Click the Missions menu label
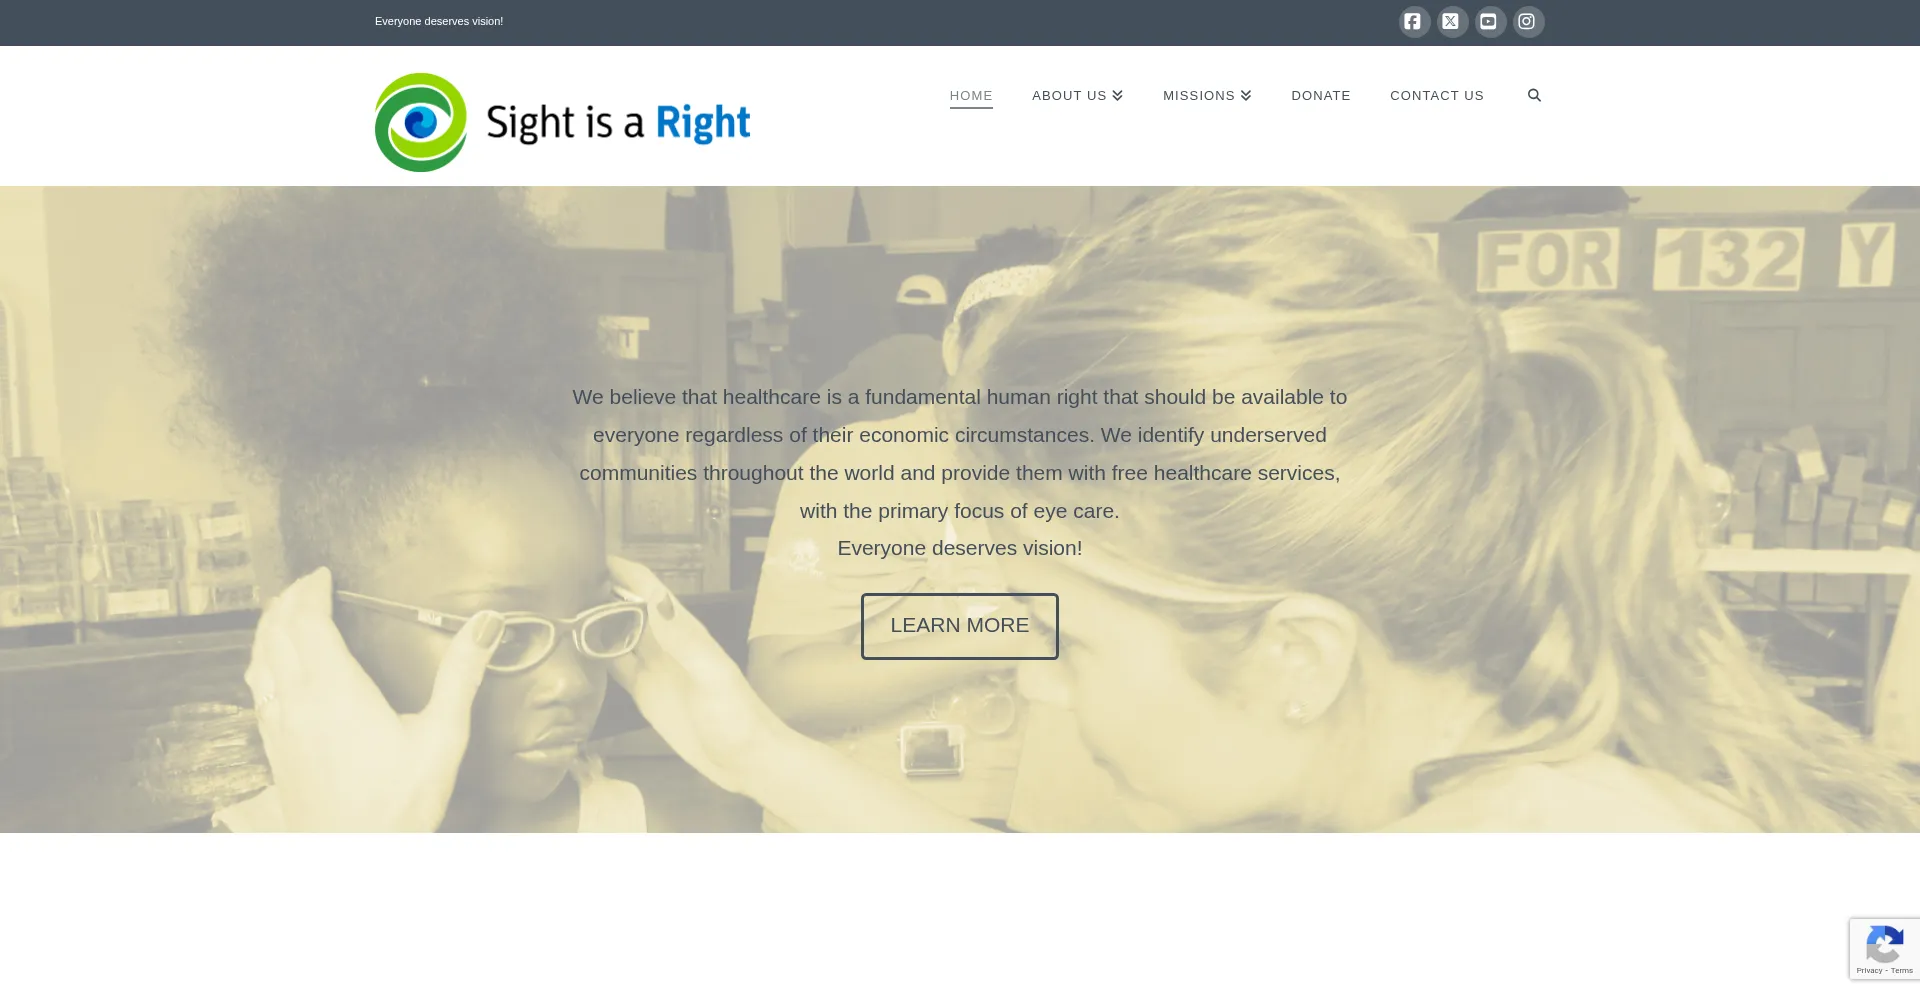 pyautogui.click(x=1199, y=96)
